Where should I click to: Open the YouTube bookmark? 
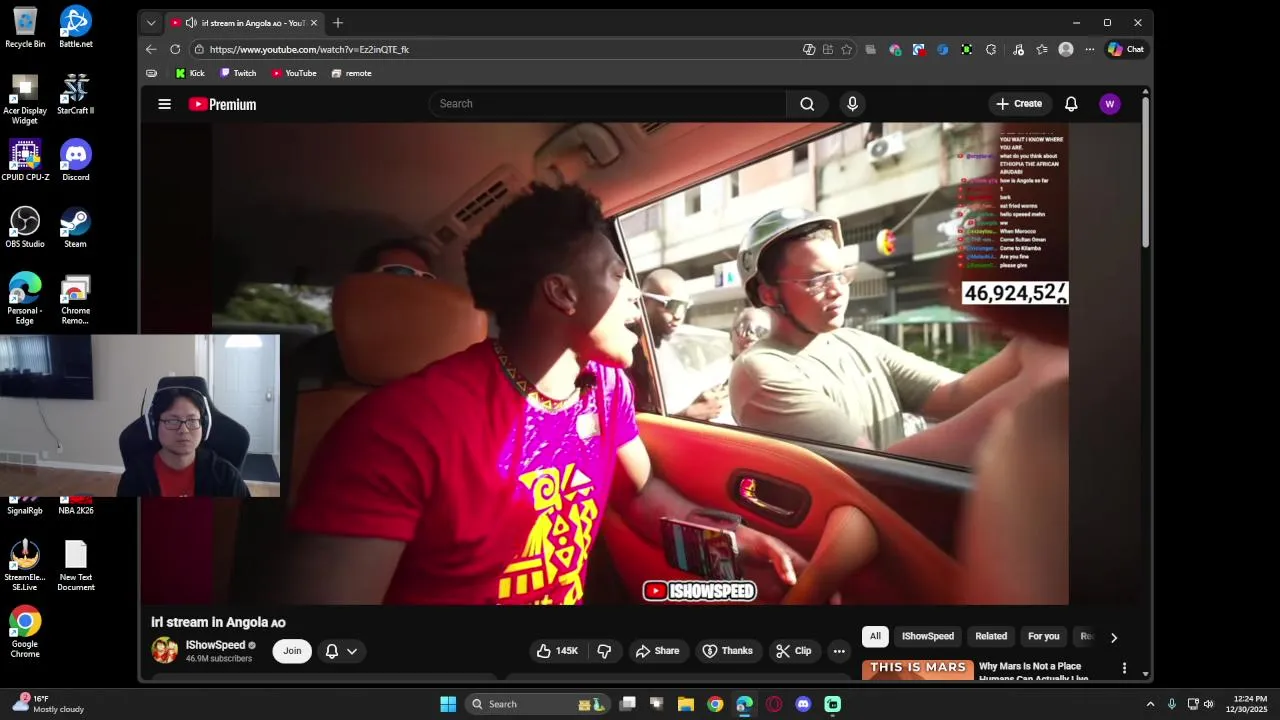coord(294,73)
